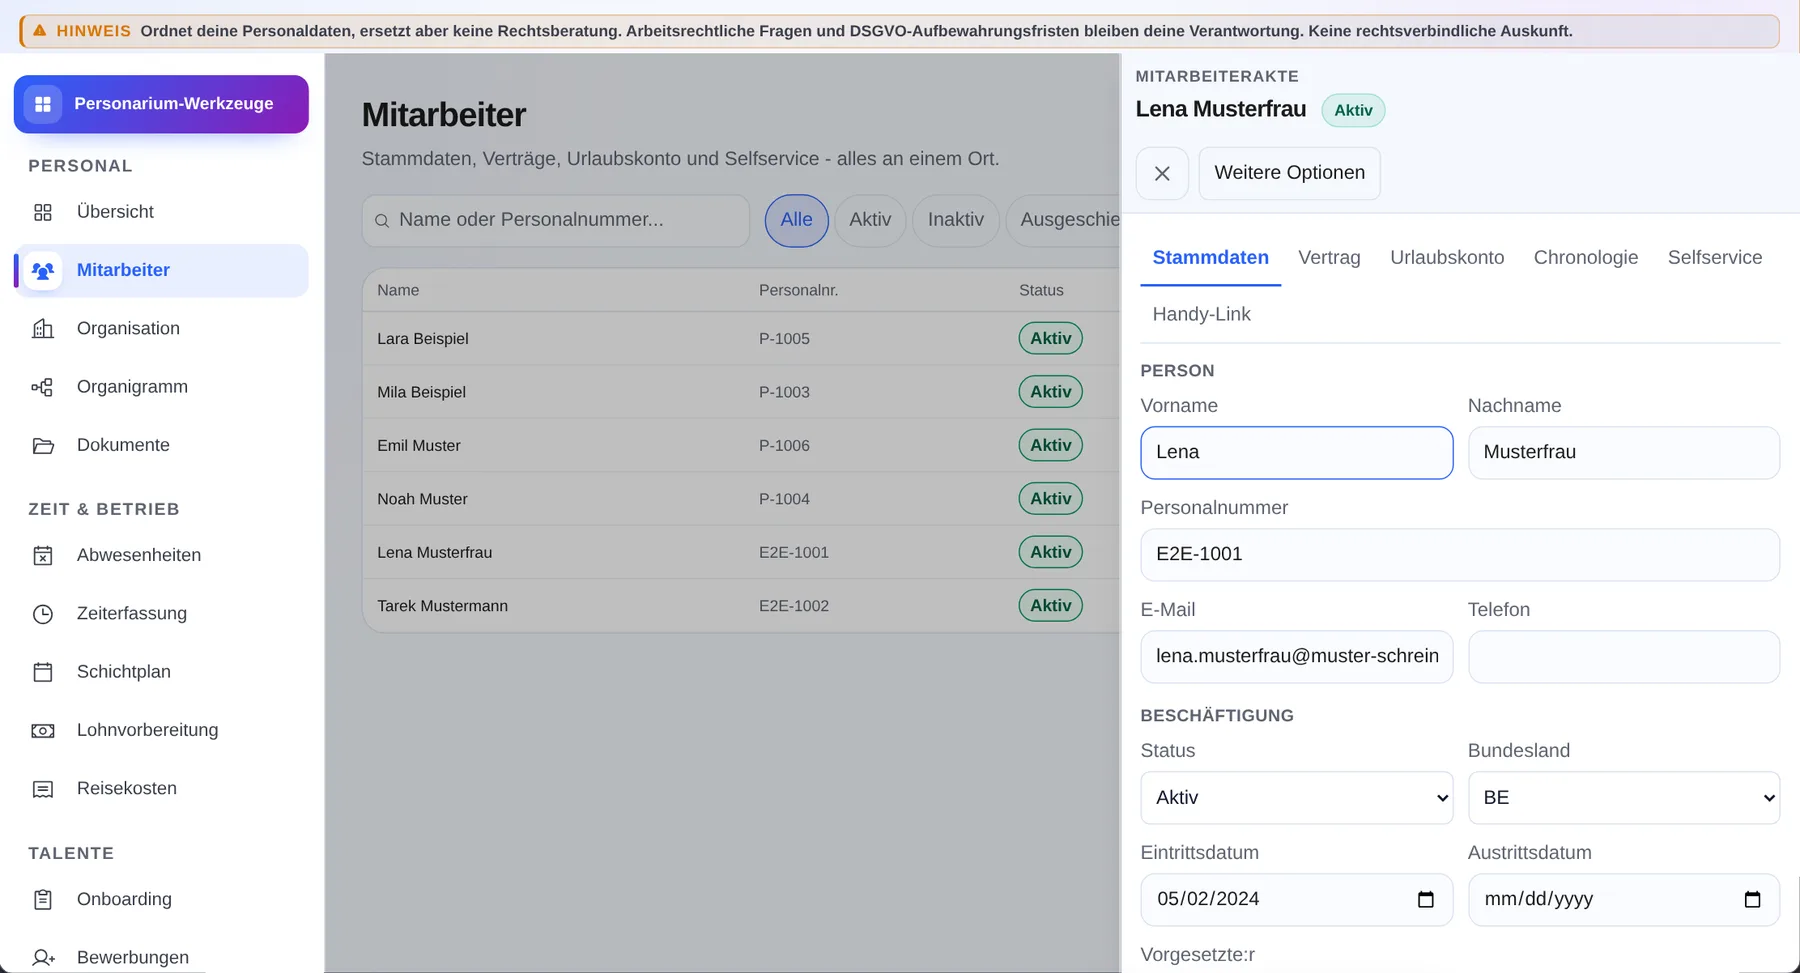Viewport: 1800px width, 973px height.
Task: Click the Abwesenheiten calendar-x icon
Action: pos(43,555)
